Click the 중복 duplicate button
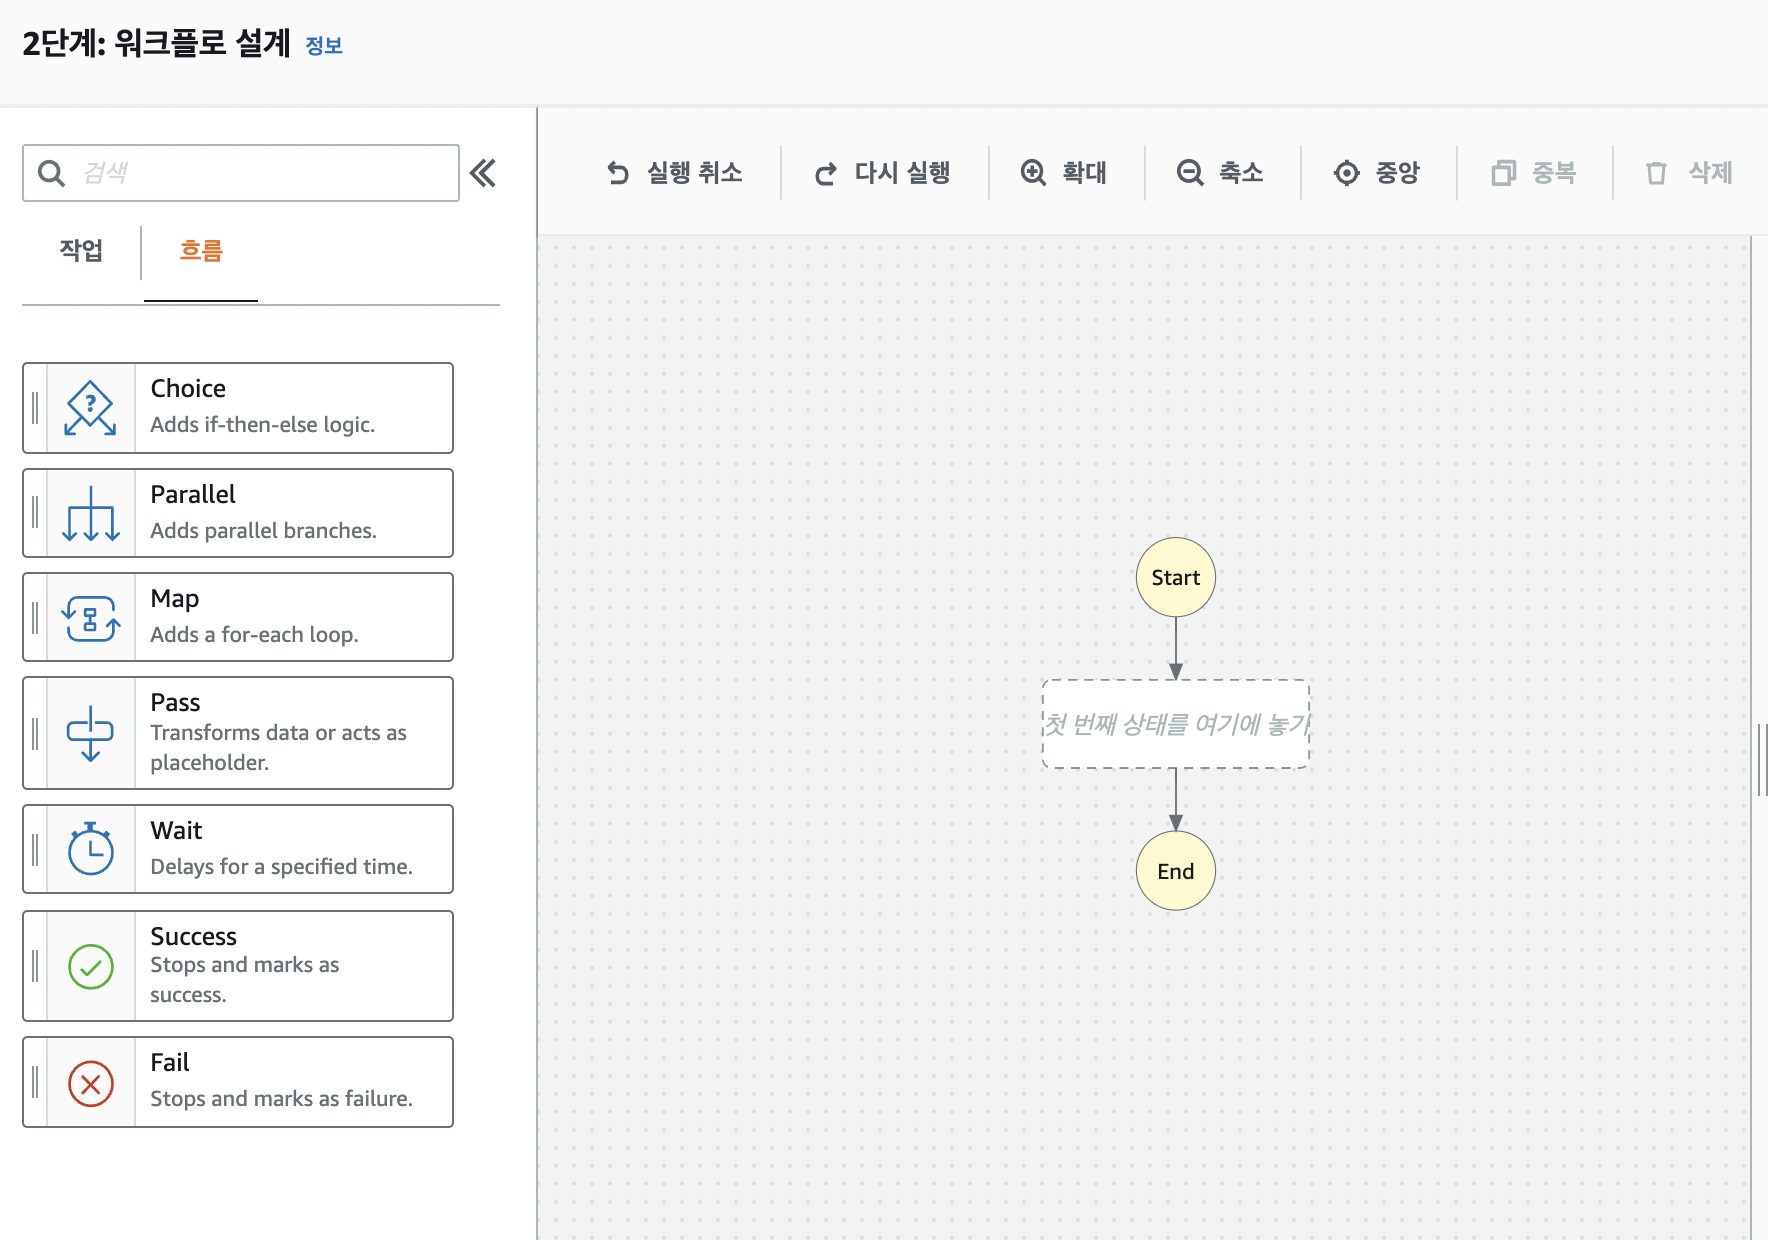Viewport: 1768px width, 1240px height. coord(1533,173)
